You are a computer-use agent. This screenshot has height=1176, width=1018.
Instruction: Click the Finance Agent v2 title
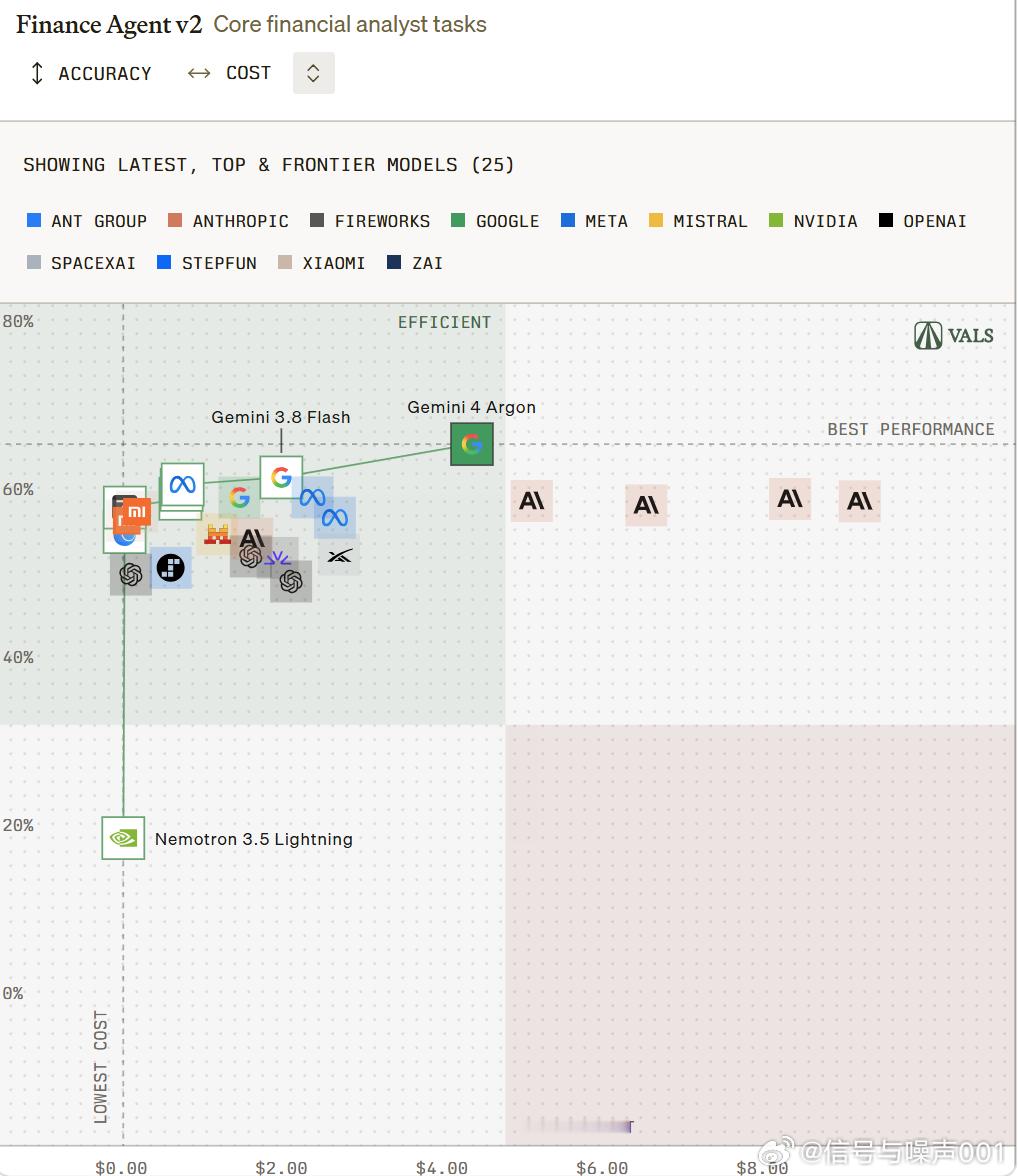(x=110, y=25)
